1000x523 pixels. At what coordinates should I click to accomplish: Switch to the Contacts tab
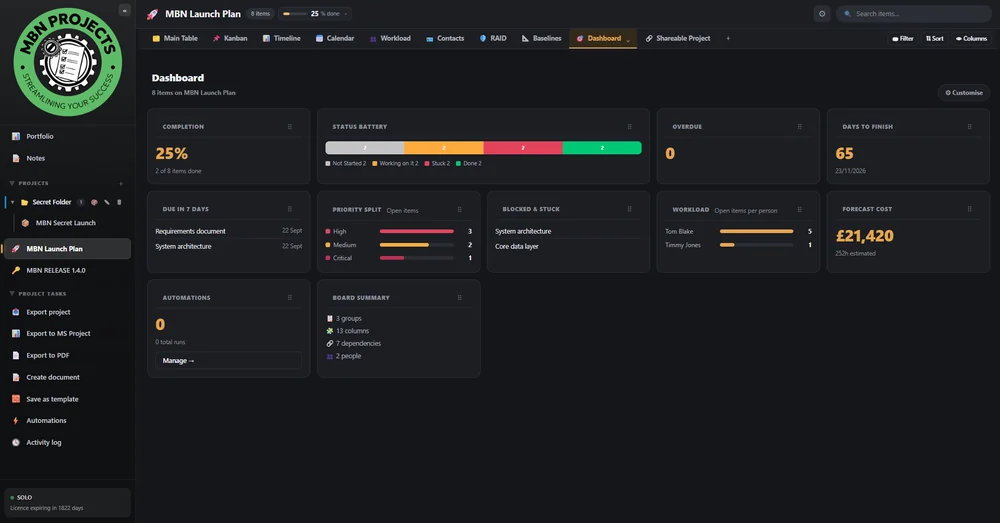(x=445, y=38)
